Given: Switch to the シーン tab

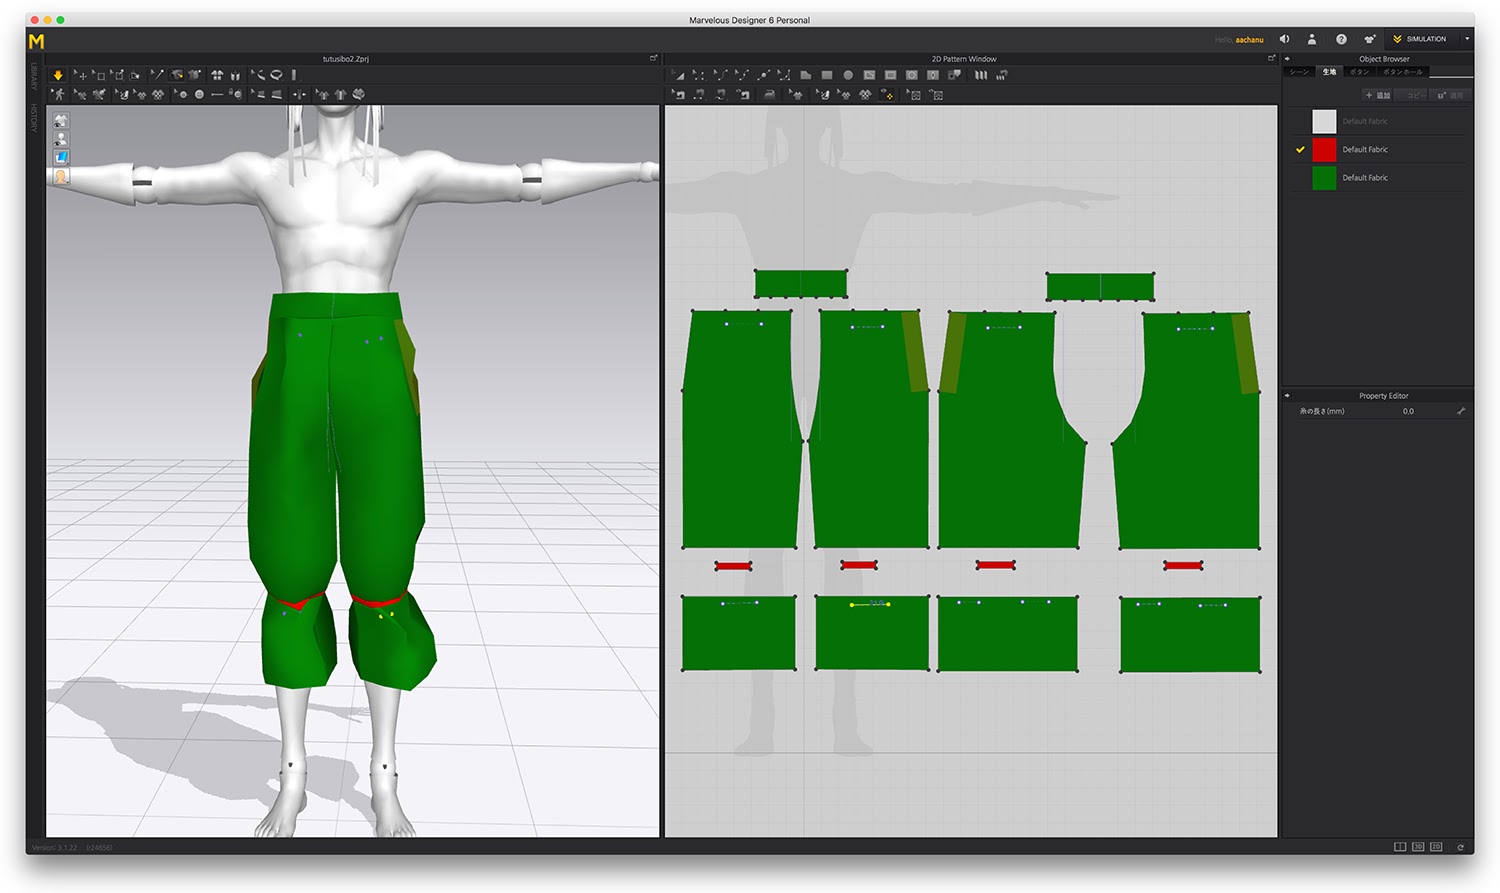Looking at the screenshot, I should 1299,72.
